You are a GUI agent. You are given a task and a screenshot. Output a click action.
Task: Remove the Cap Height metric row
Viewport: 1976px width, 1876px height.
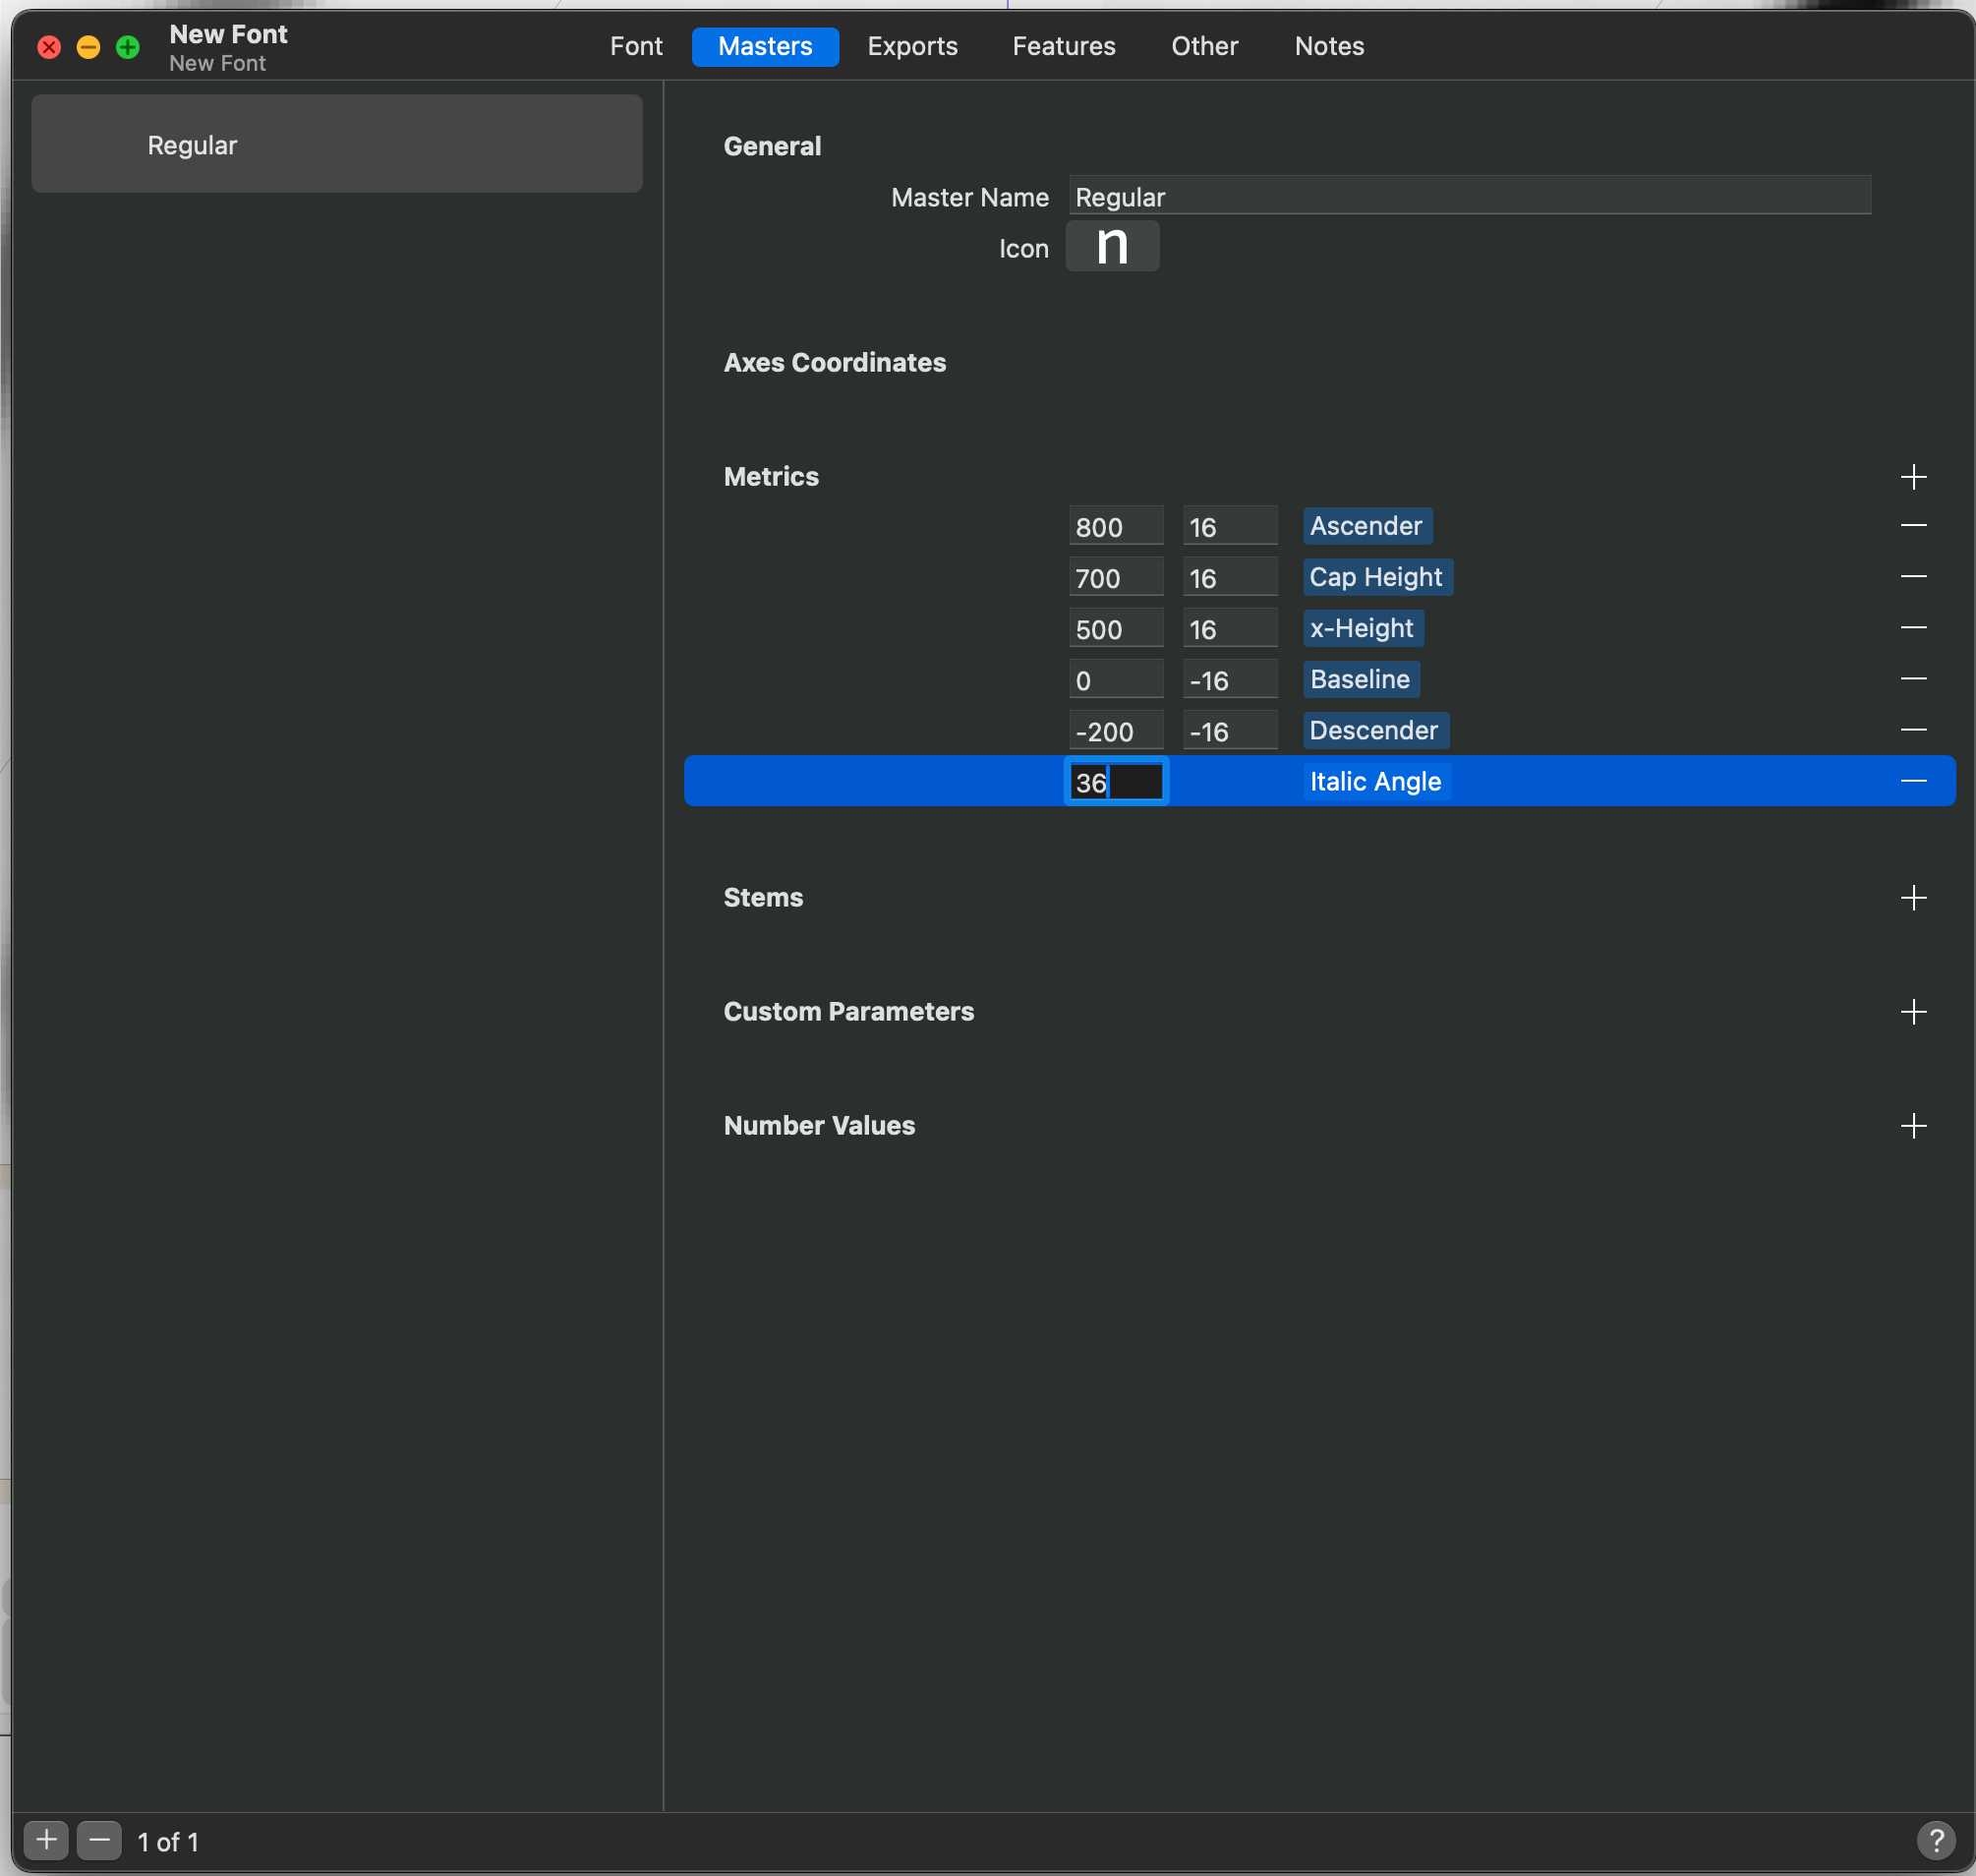tap(1913, 577)
